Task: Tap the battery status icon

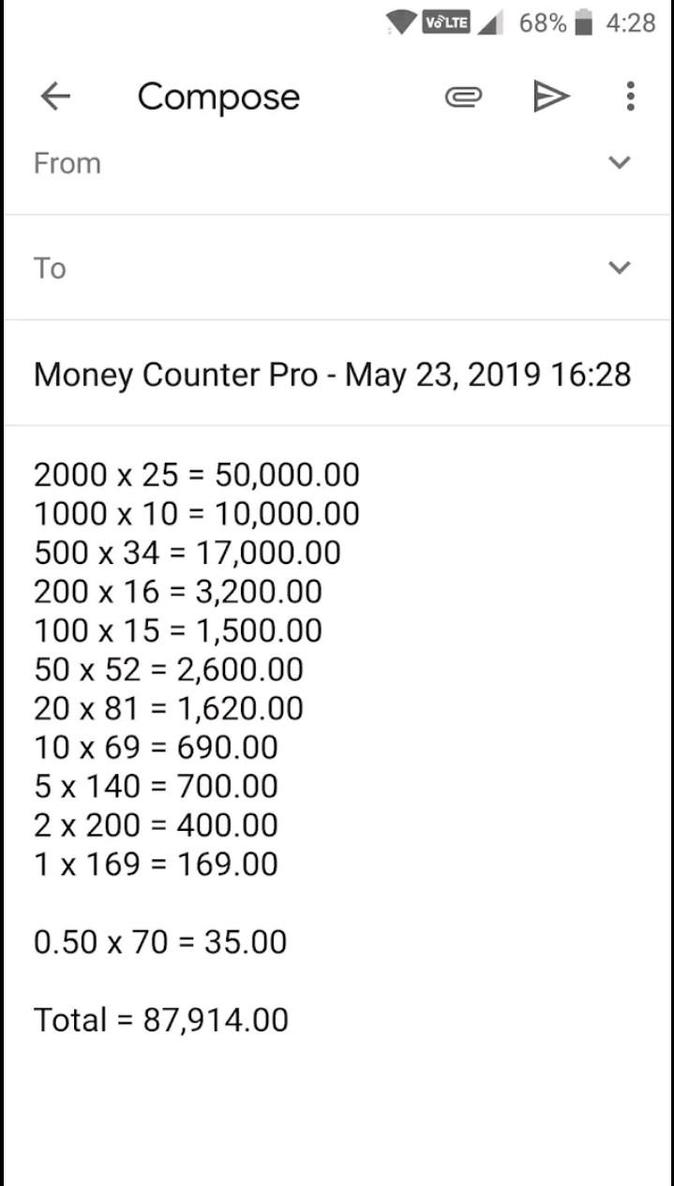Action: (585, 23)
